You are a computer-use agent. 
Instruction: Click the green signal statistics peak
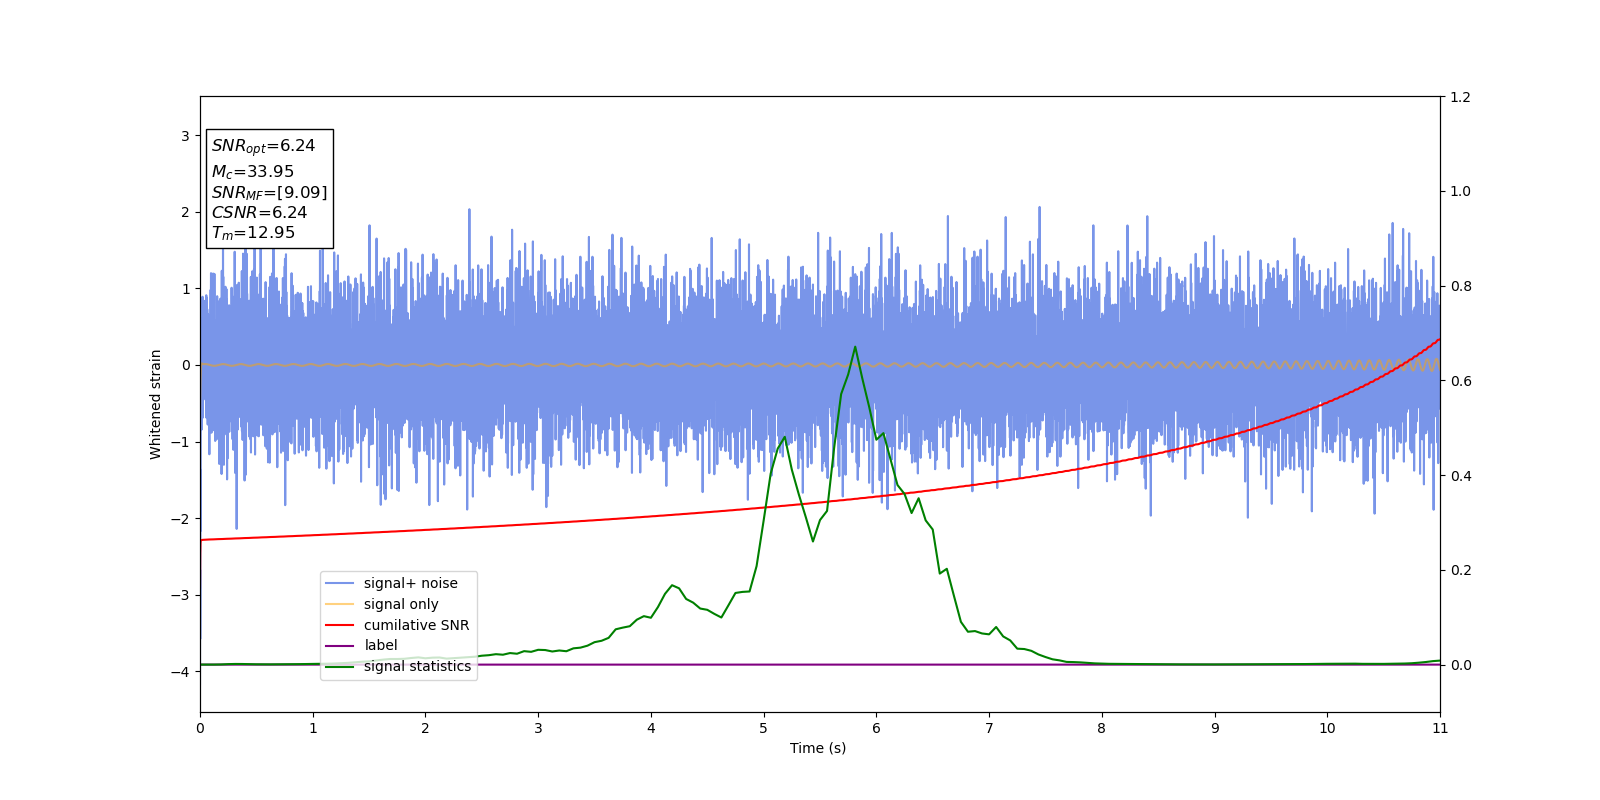[855, 347]
